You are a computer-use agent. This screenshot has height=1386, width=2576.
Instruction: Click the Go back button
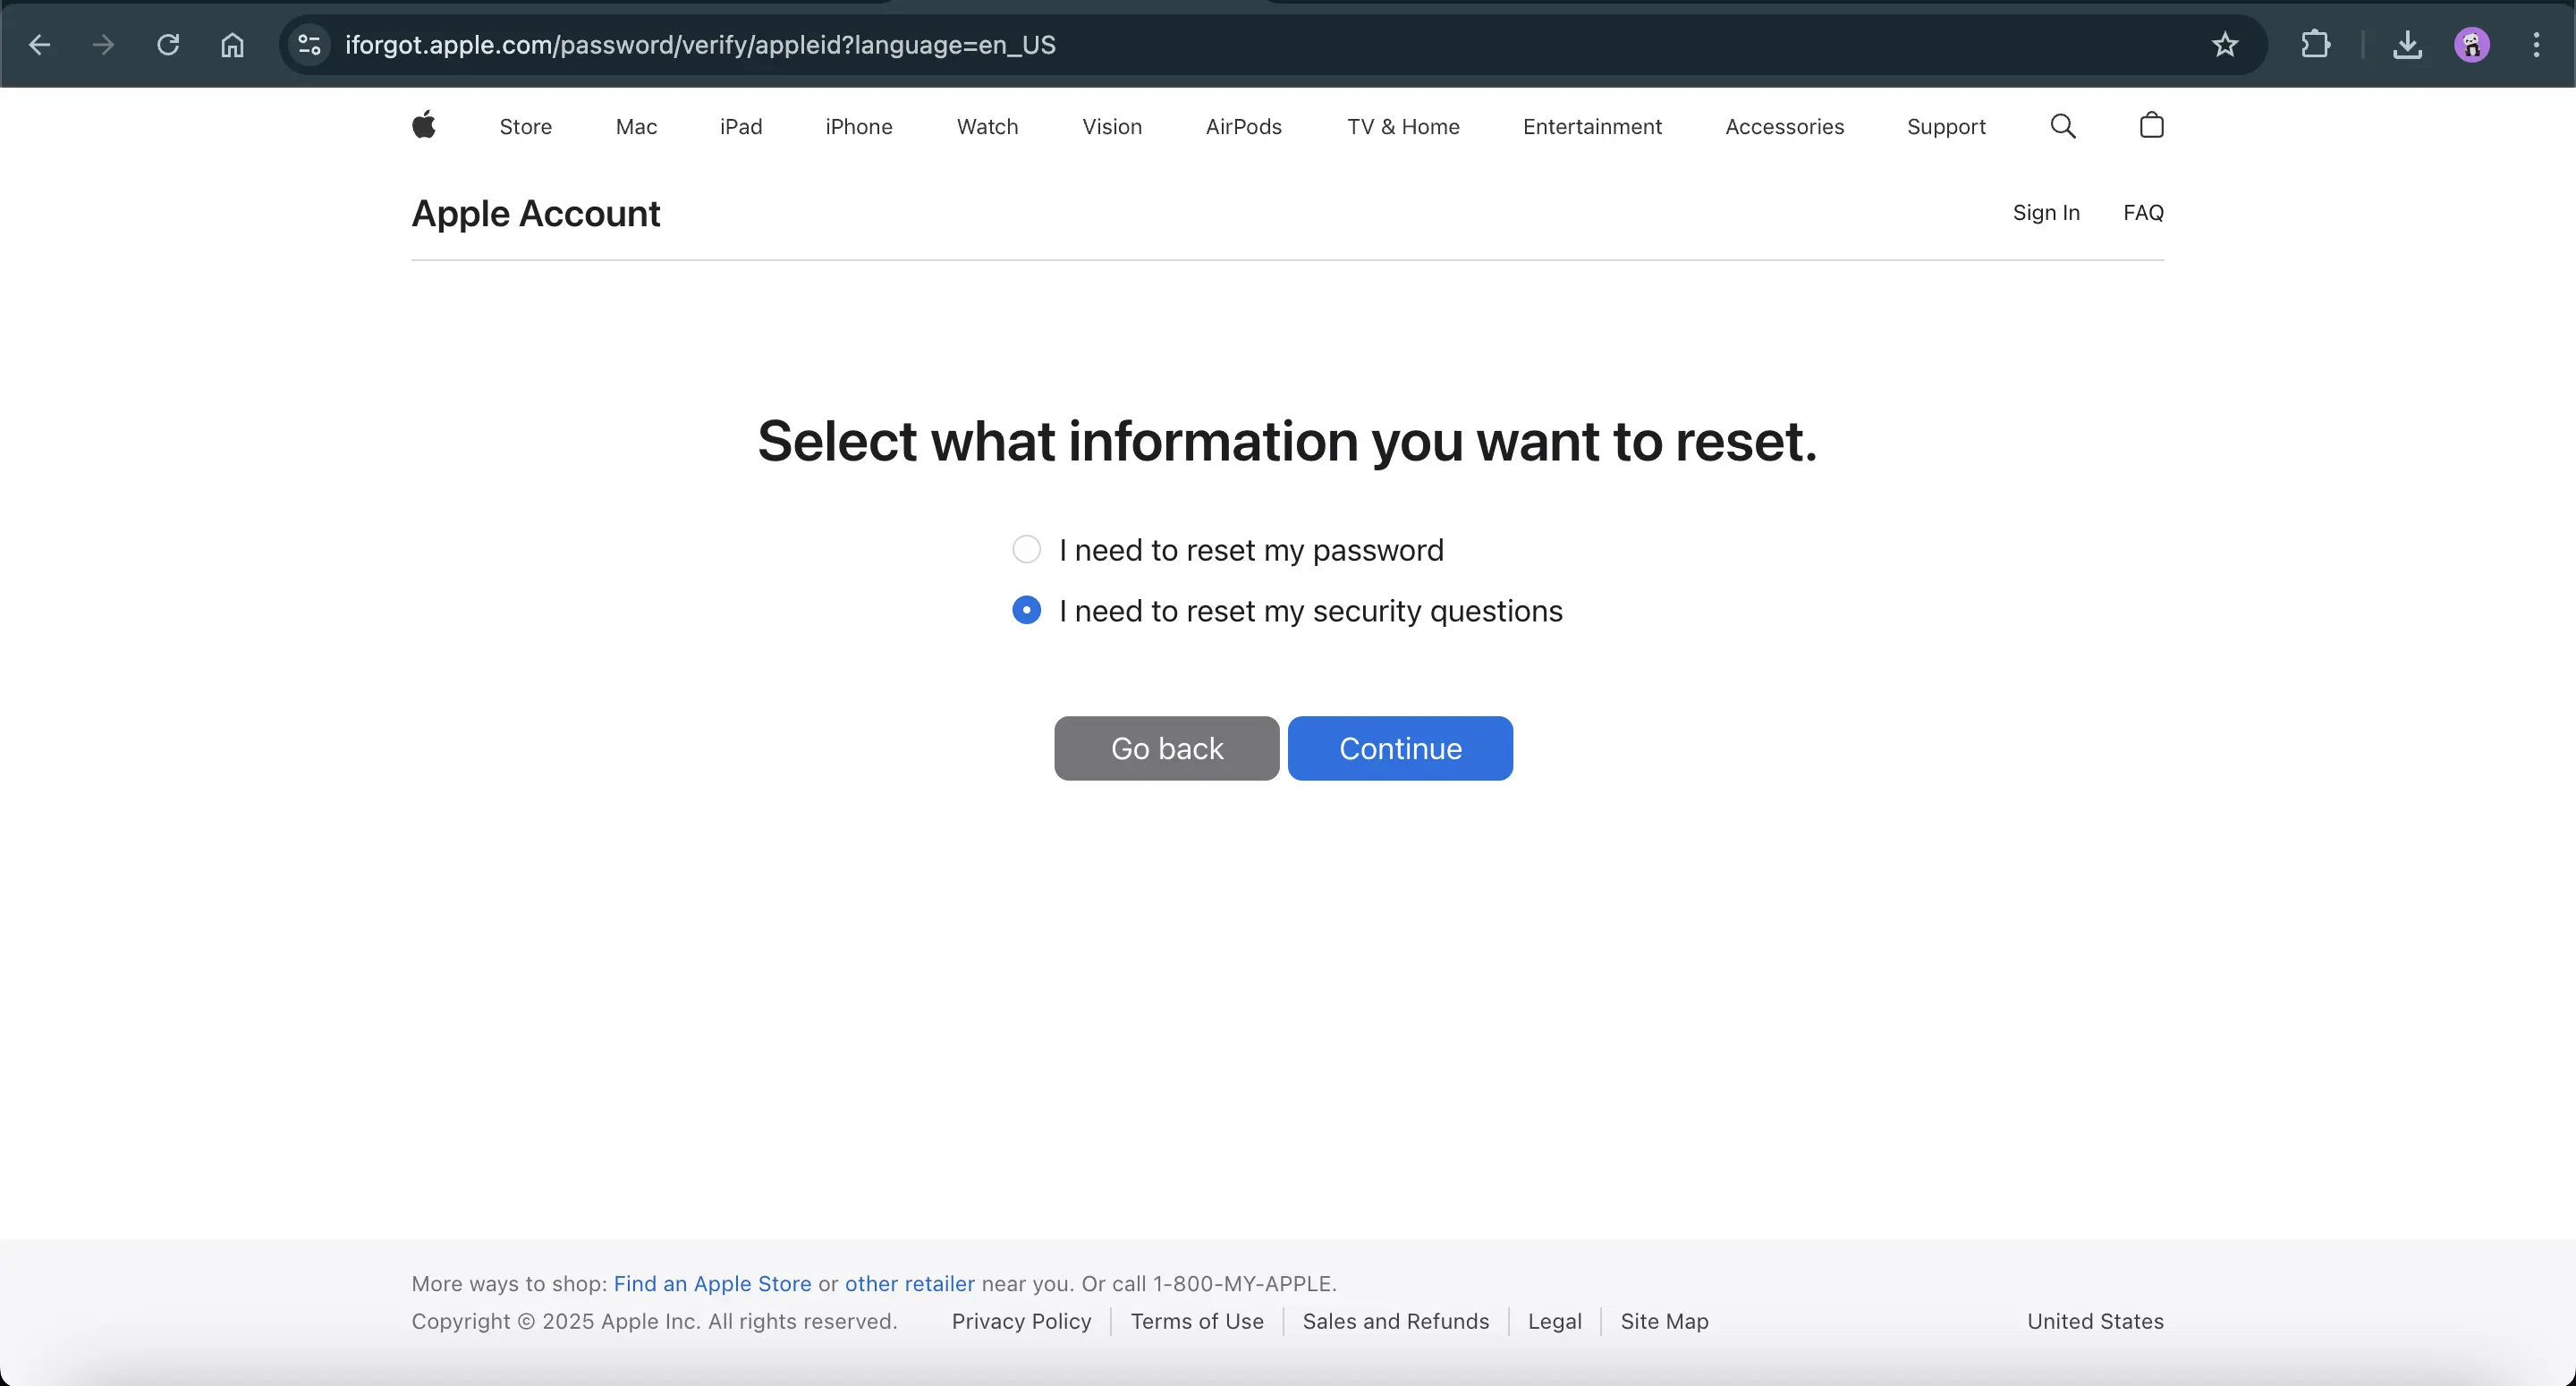(x=1167, y=748)
